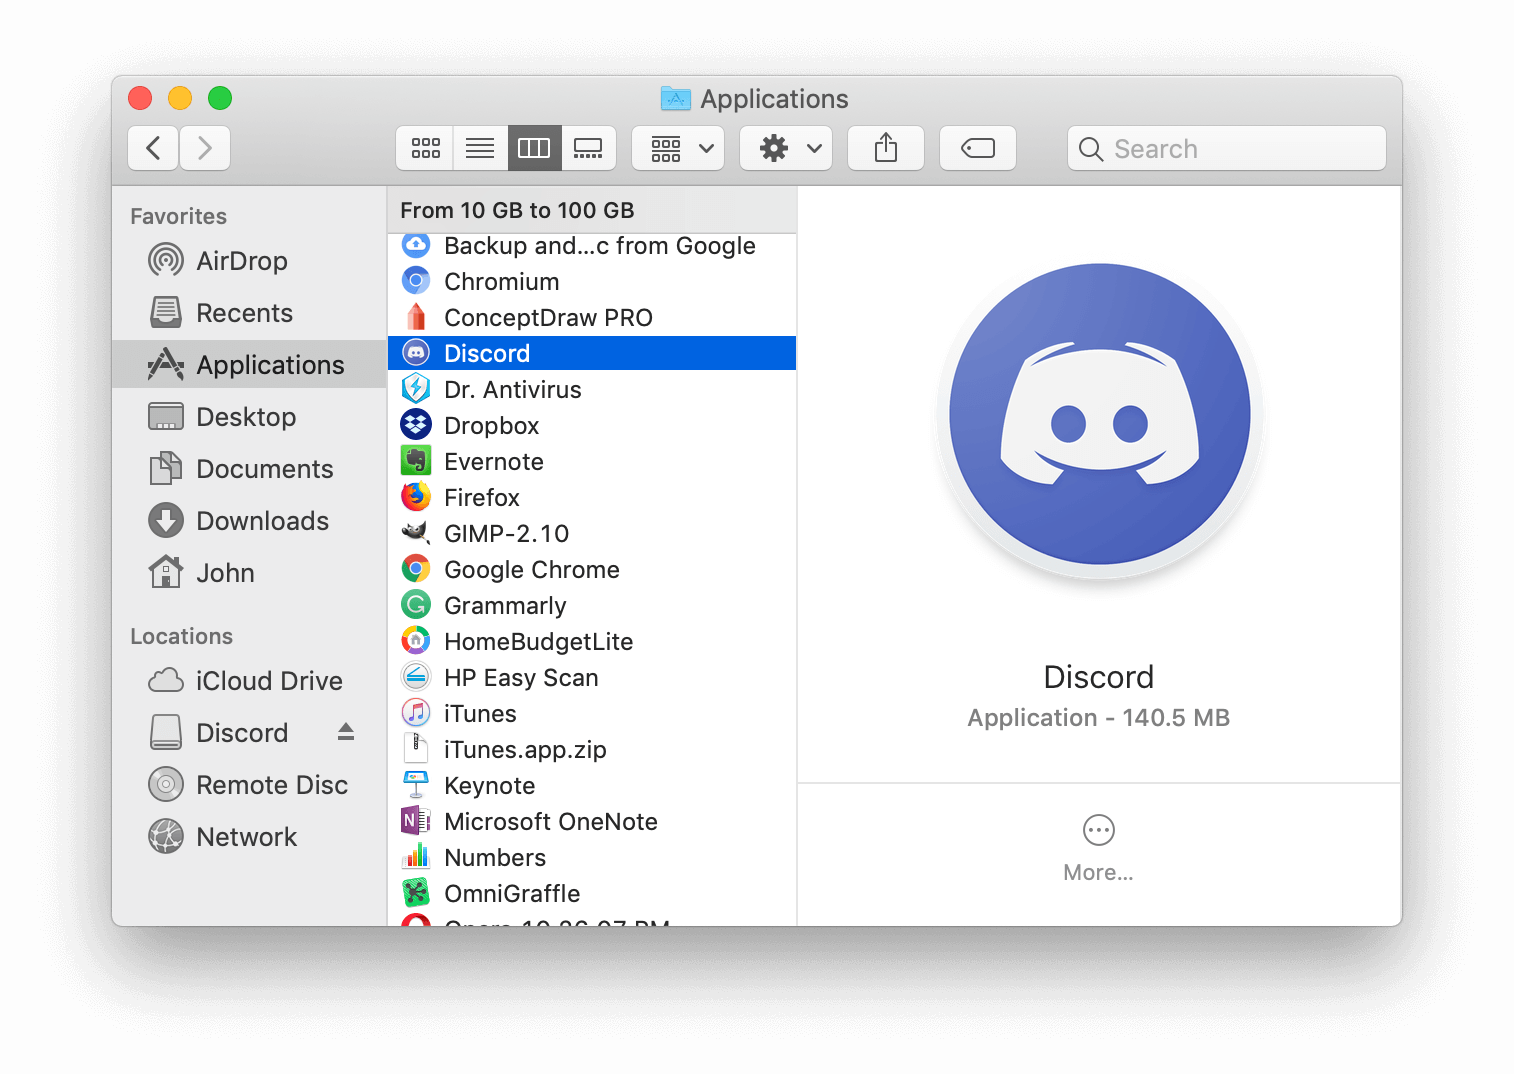Screen dimensions: 1514x1074
Task: Switch to list view
Action: (480, 148)
